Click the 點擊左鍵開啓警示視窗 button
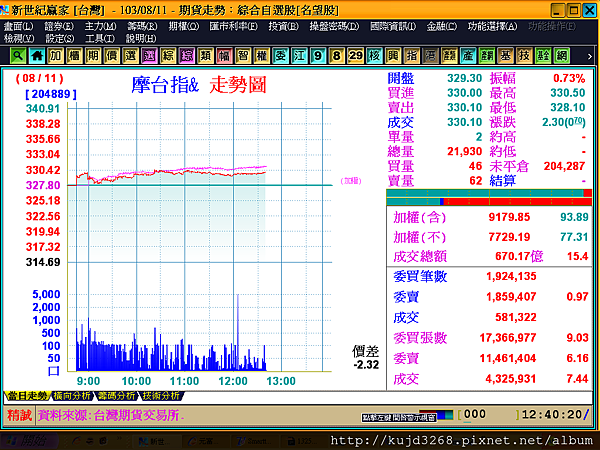The height and width of the screenshot is (450, 600). tap(399, 417)
